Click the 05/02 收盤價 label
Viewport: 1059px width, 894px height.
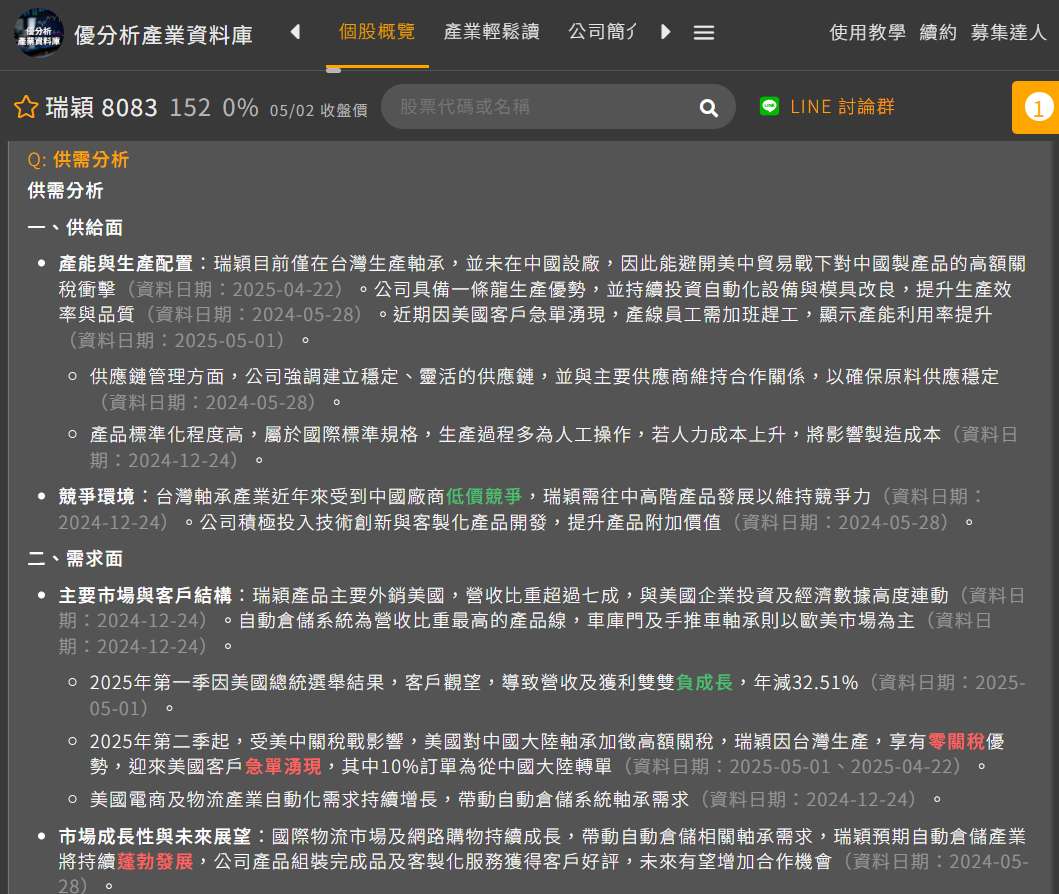coord(319,110)
